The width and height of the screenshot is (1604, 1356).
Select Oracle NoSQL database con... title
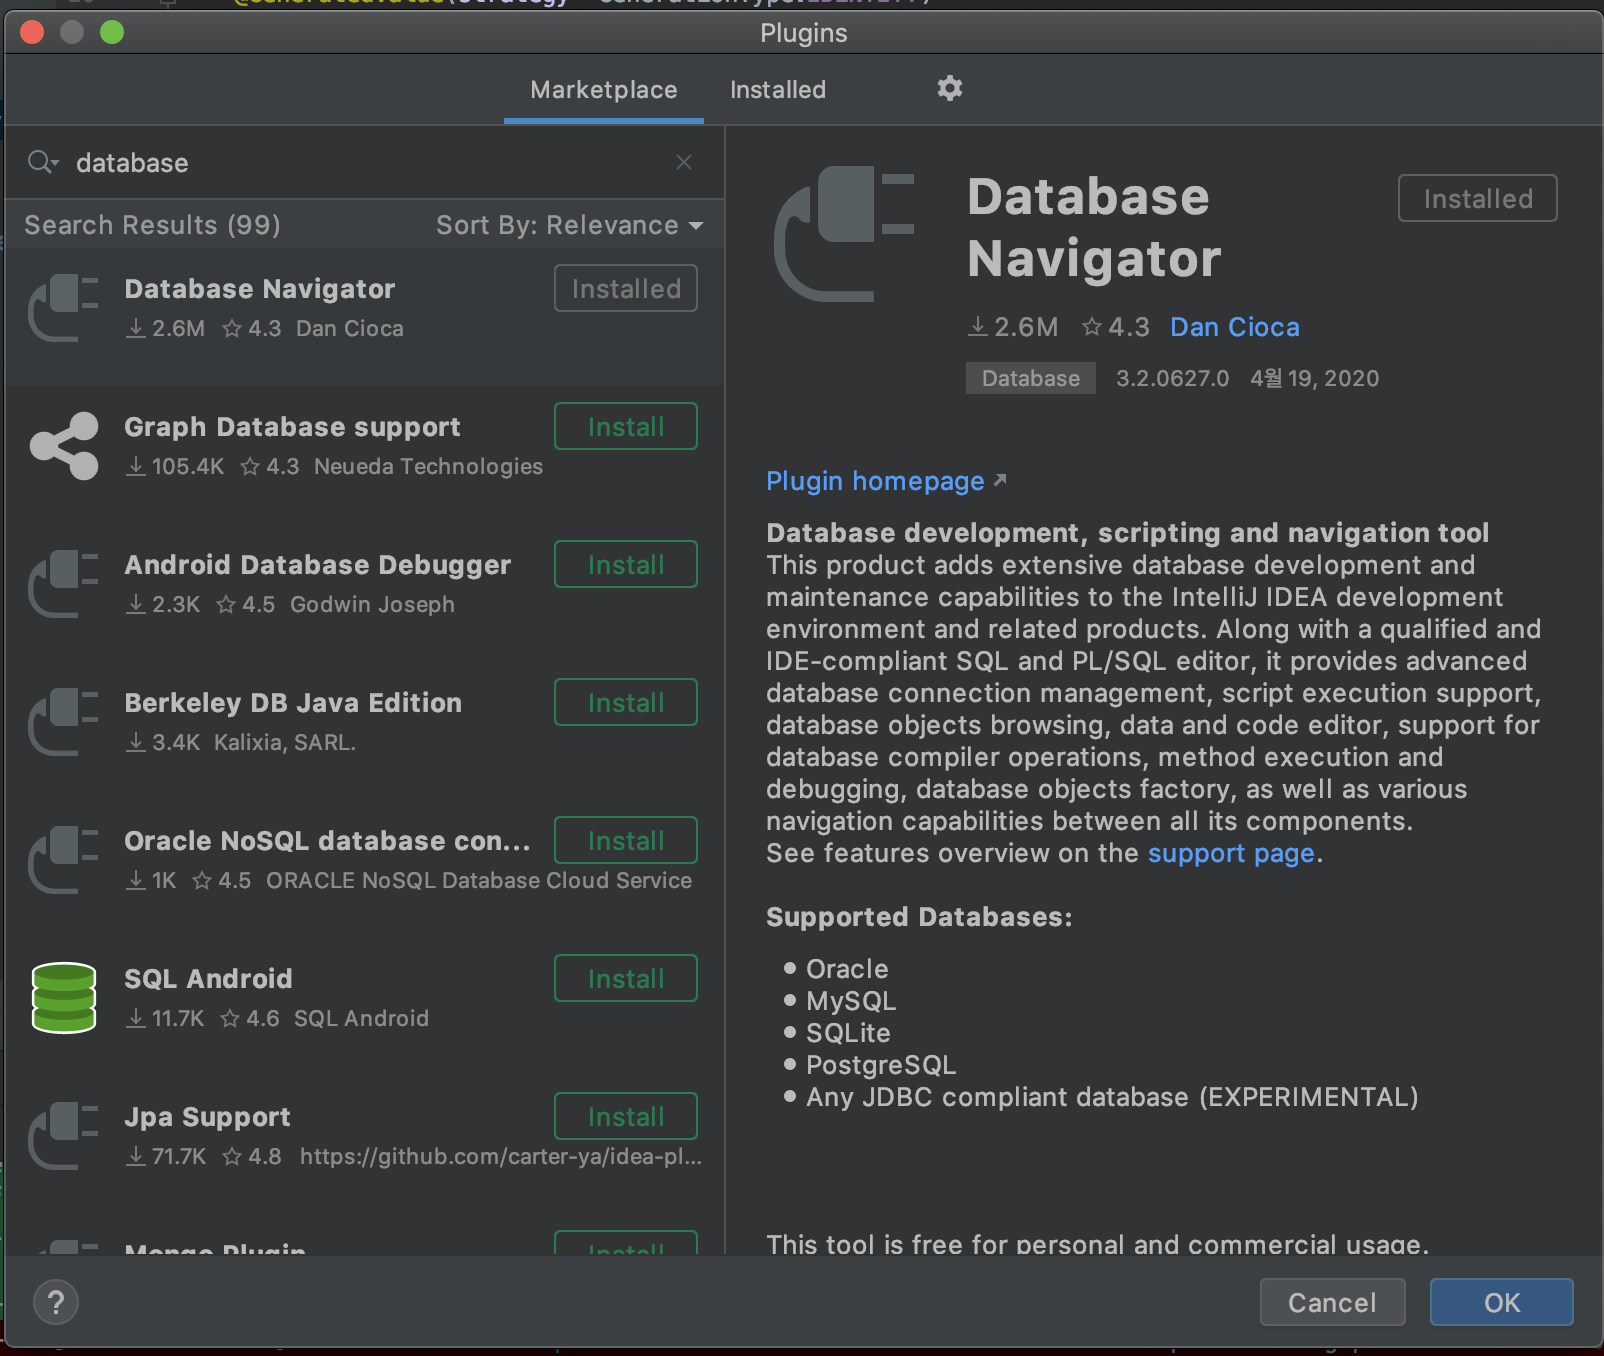[327, 841]
